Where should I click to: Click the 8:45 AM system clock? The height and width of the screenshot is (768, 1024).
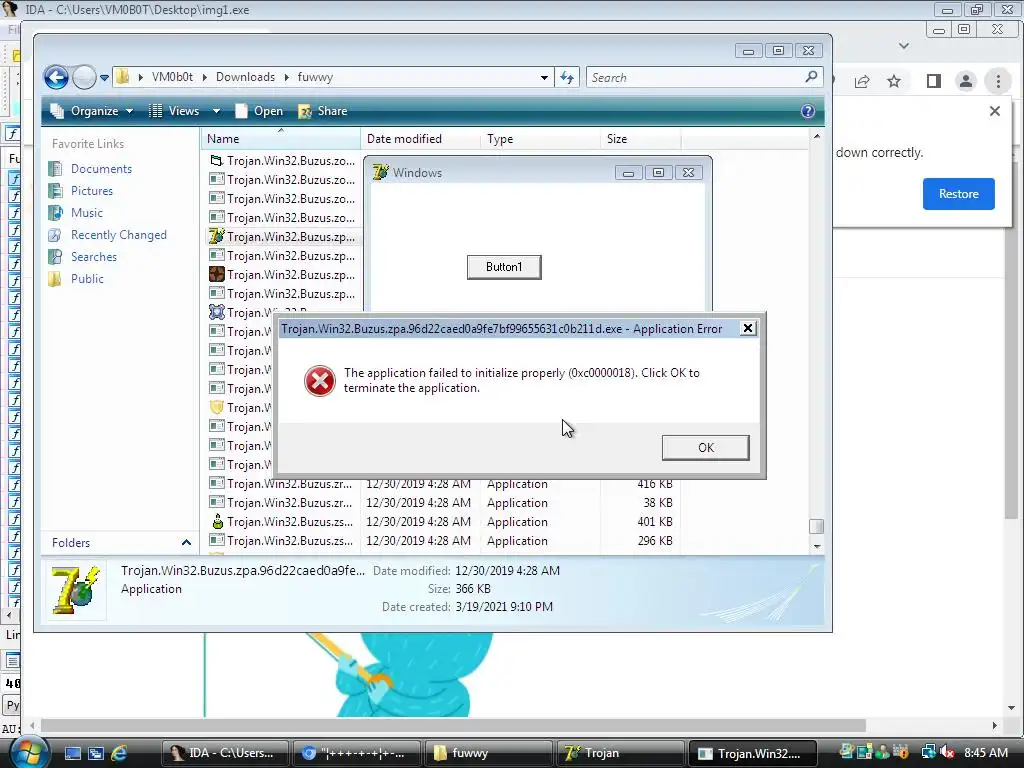coord(986,753)
